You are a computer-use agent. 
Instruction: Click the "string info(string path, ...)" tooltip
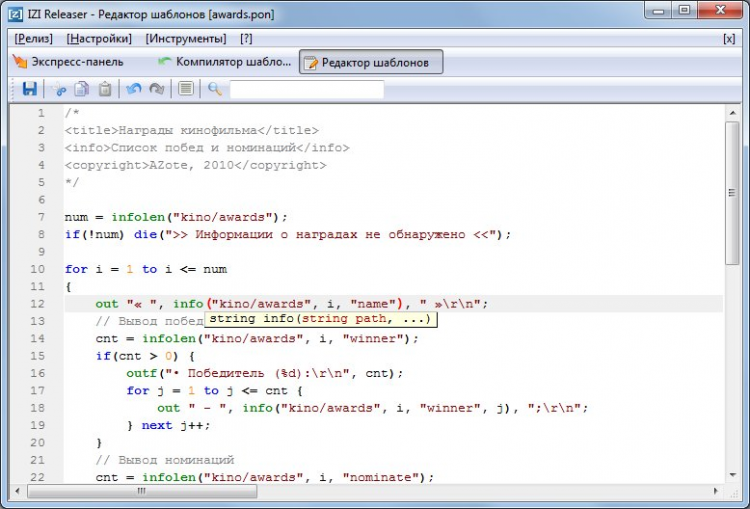pos(320,319)
